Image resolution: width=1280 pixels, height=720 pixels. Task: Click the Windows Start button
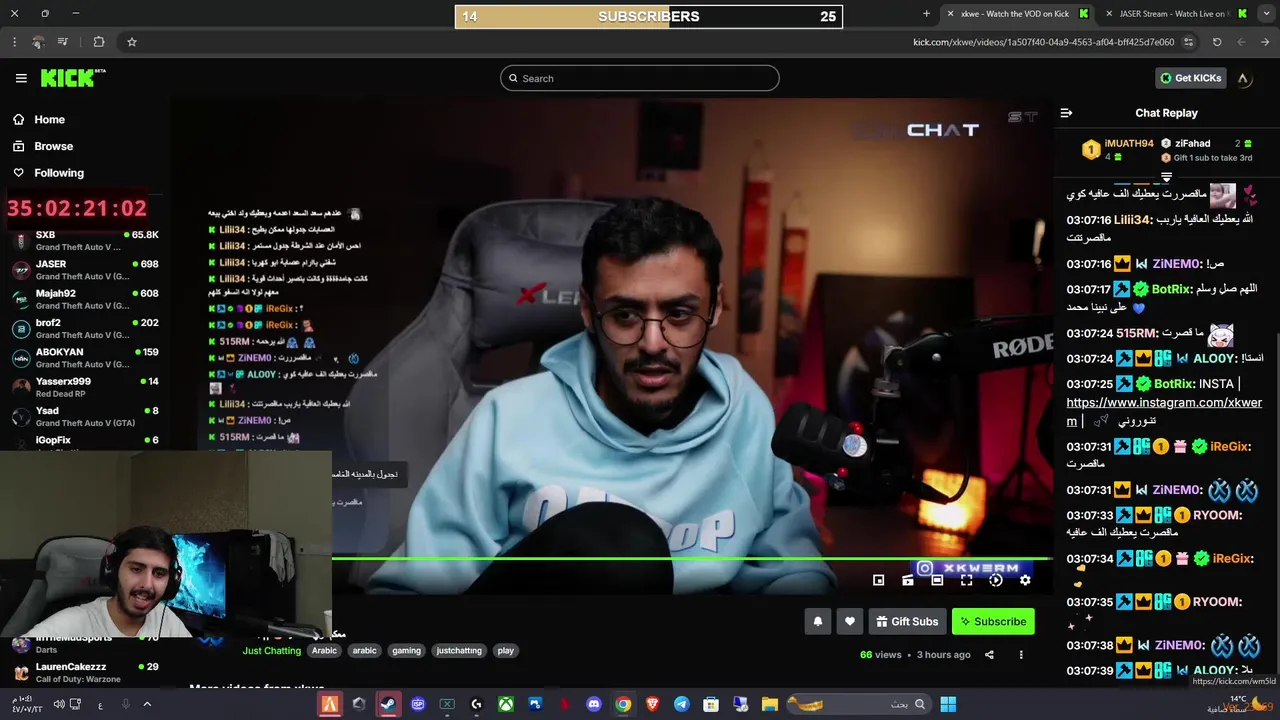948,704
